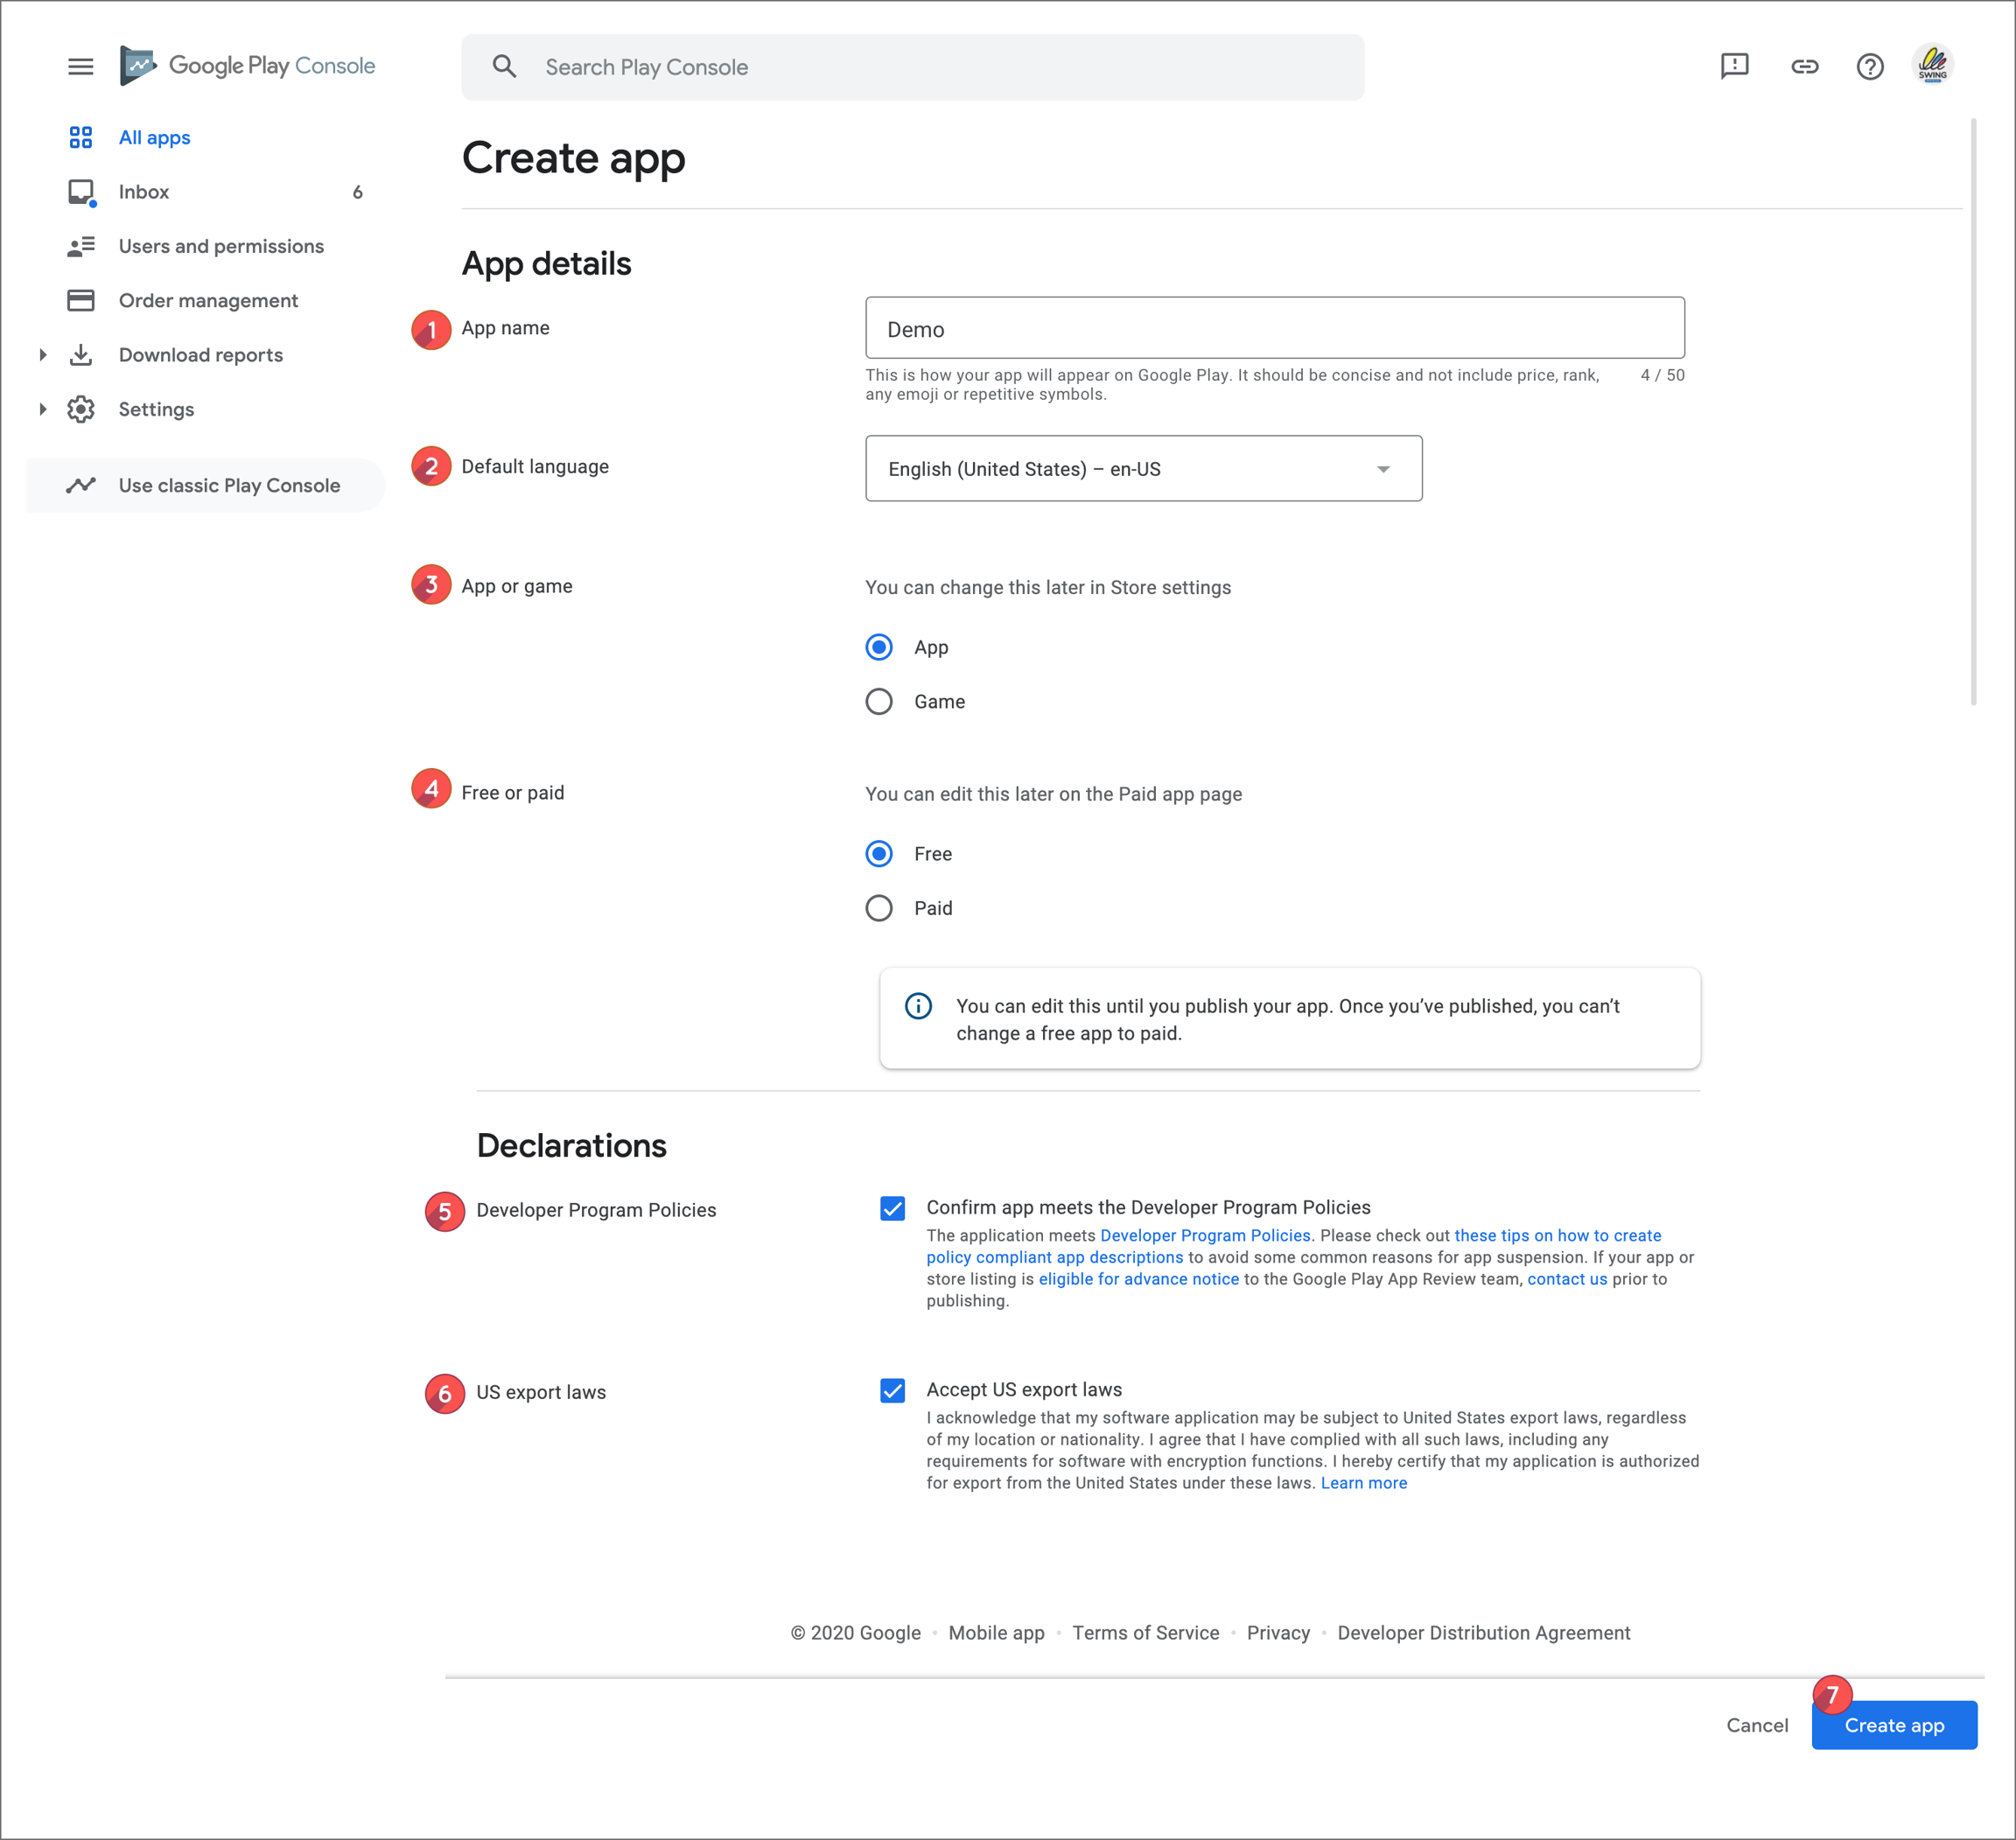Uncheck Accept US export laws checkbox
Screen dimensions: 2016x1840
[893, 1390]
